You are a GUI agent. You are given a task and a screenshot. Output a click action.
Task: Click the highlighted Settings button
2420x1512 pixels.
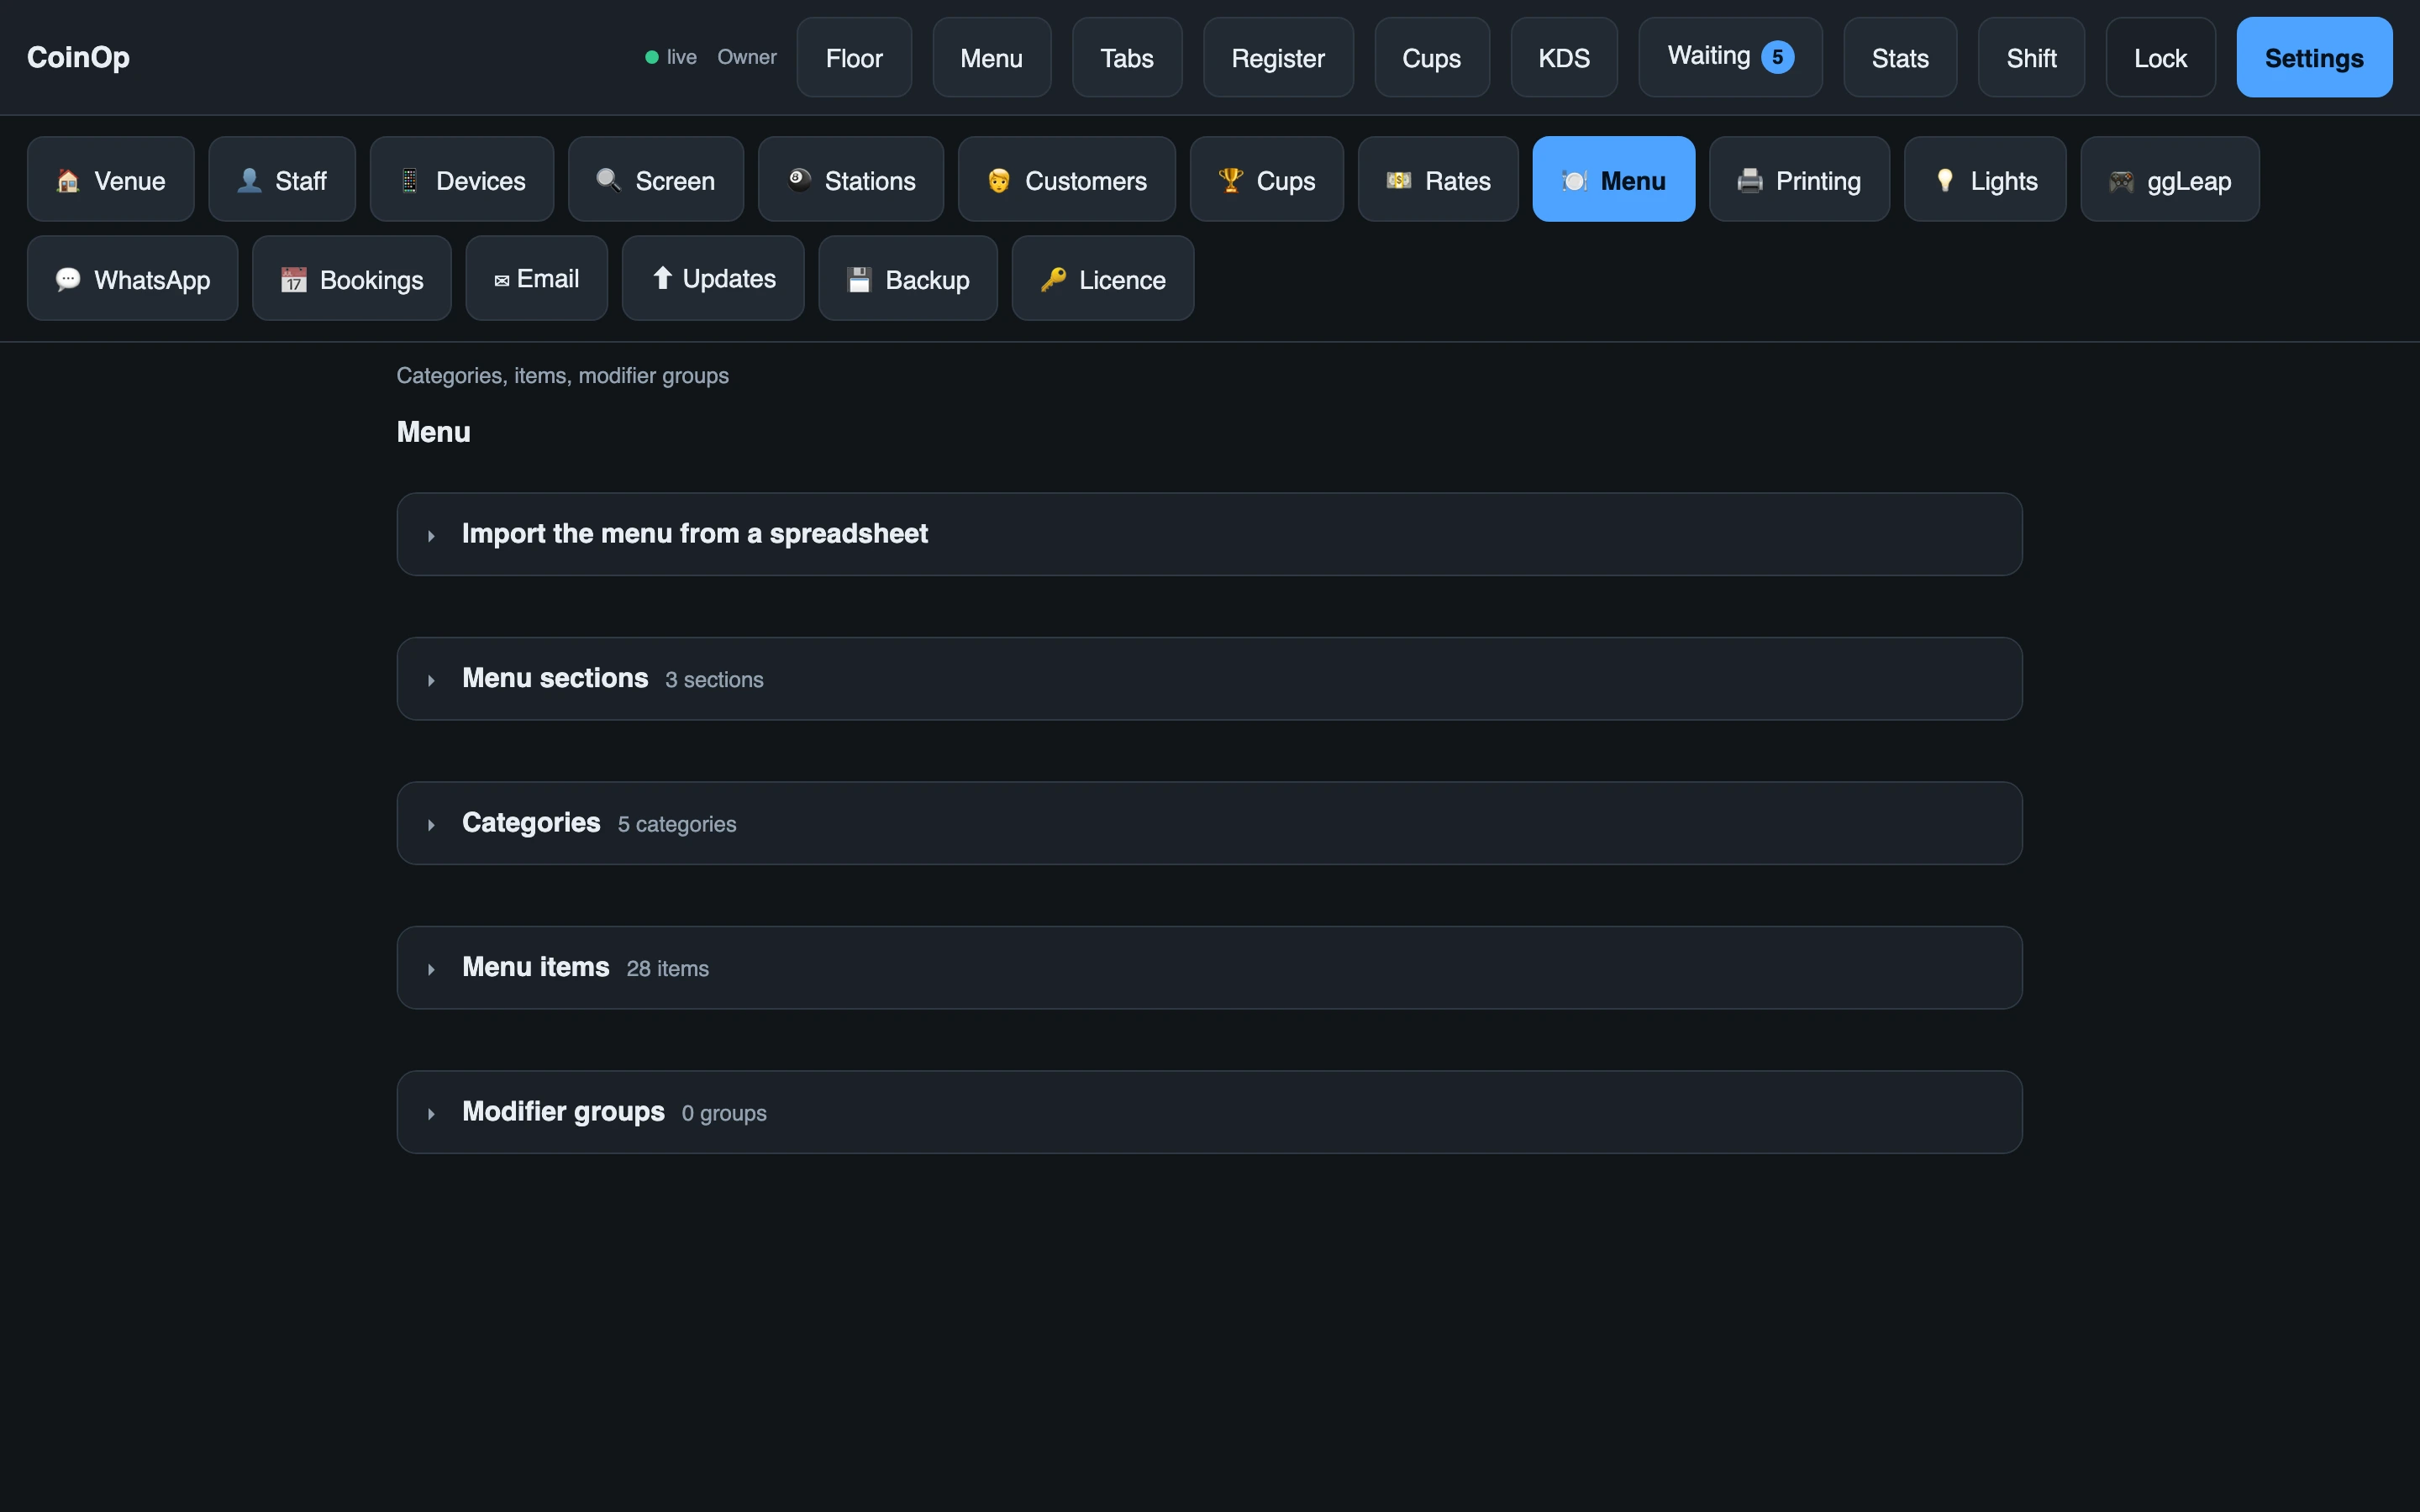(2314, 57)
